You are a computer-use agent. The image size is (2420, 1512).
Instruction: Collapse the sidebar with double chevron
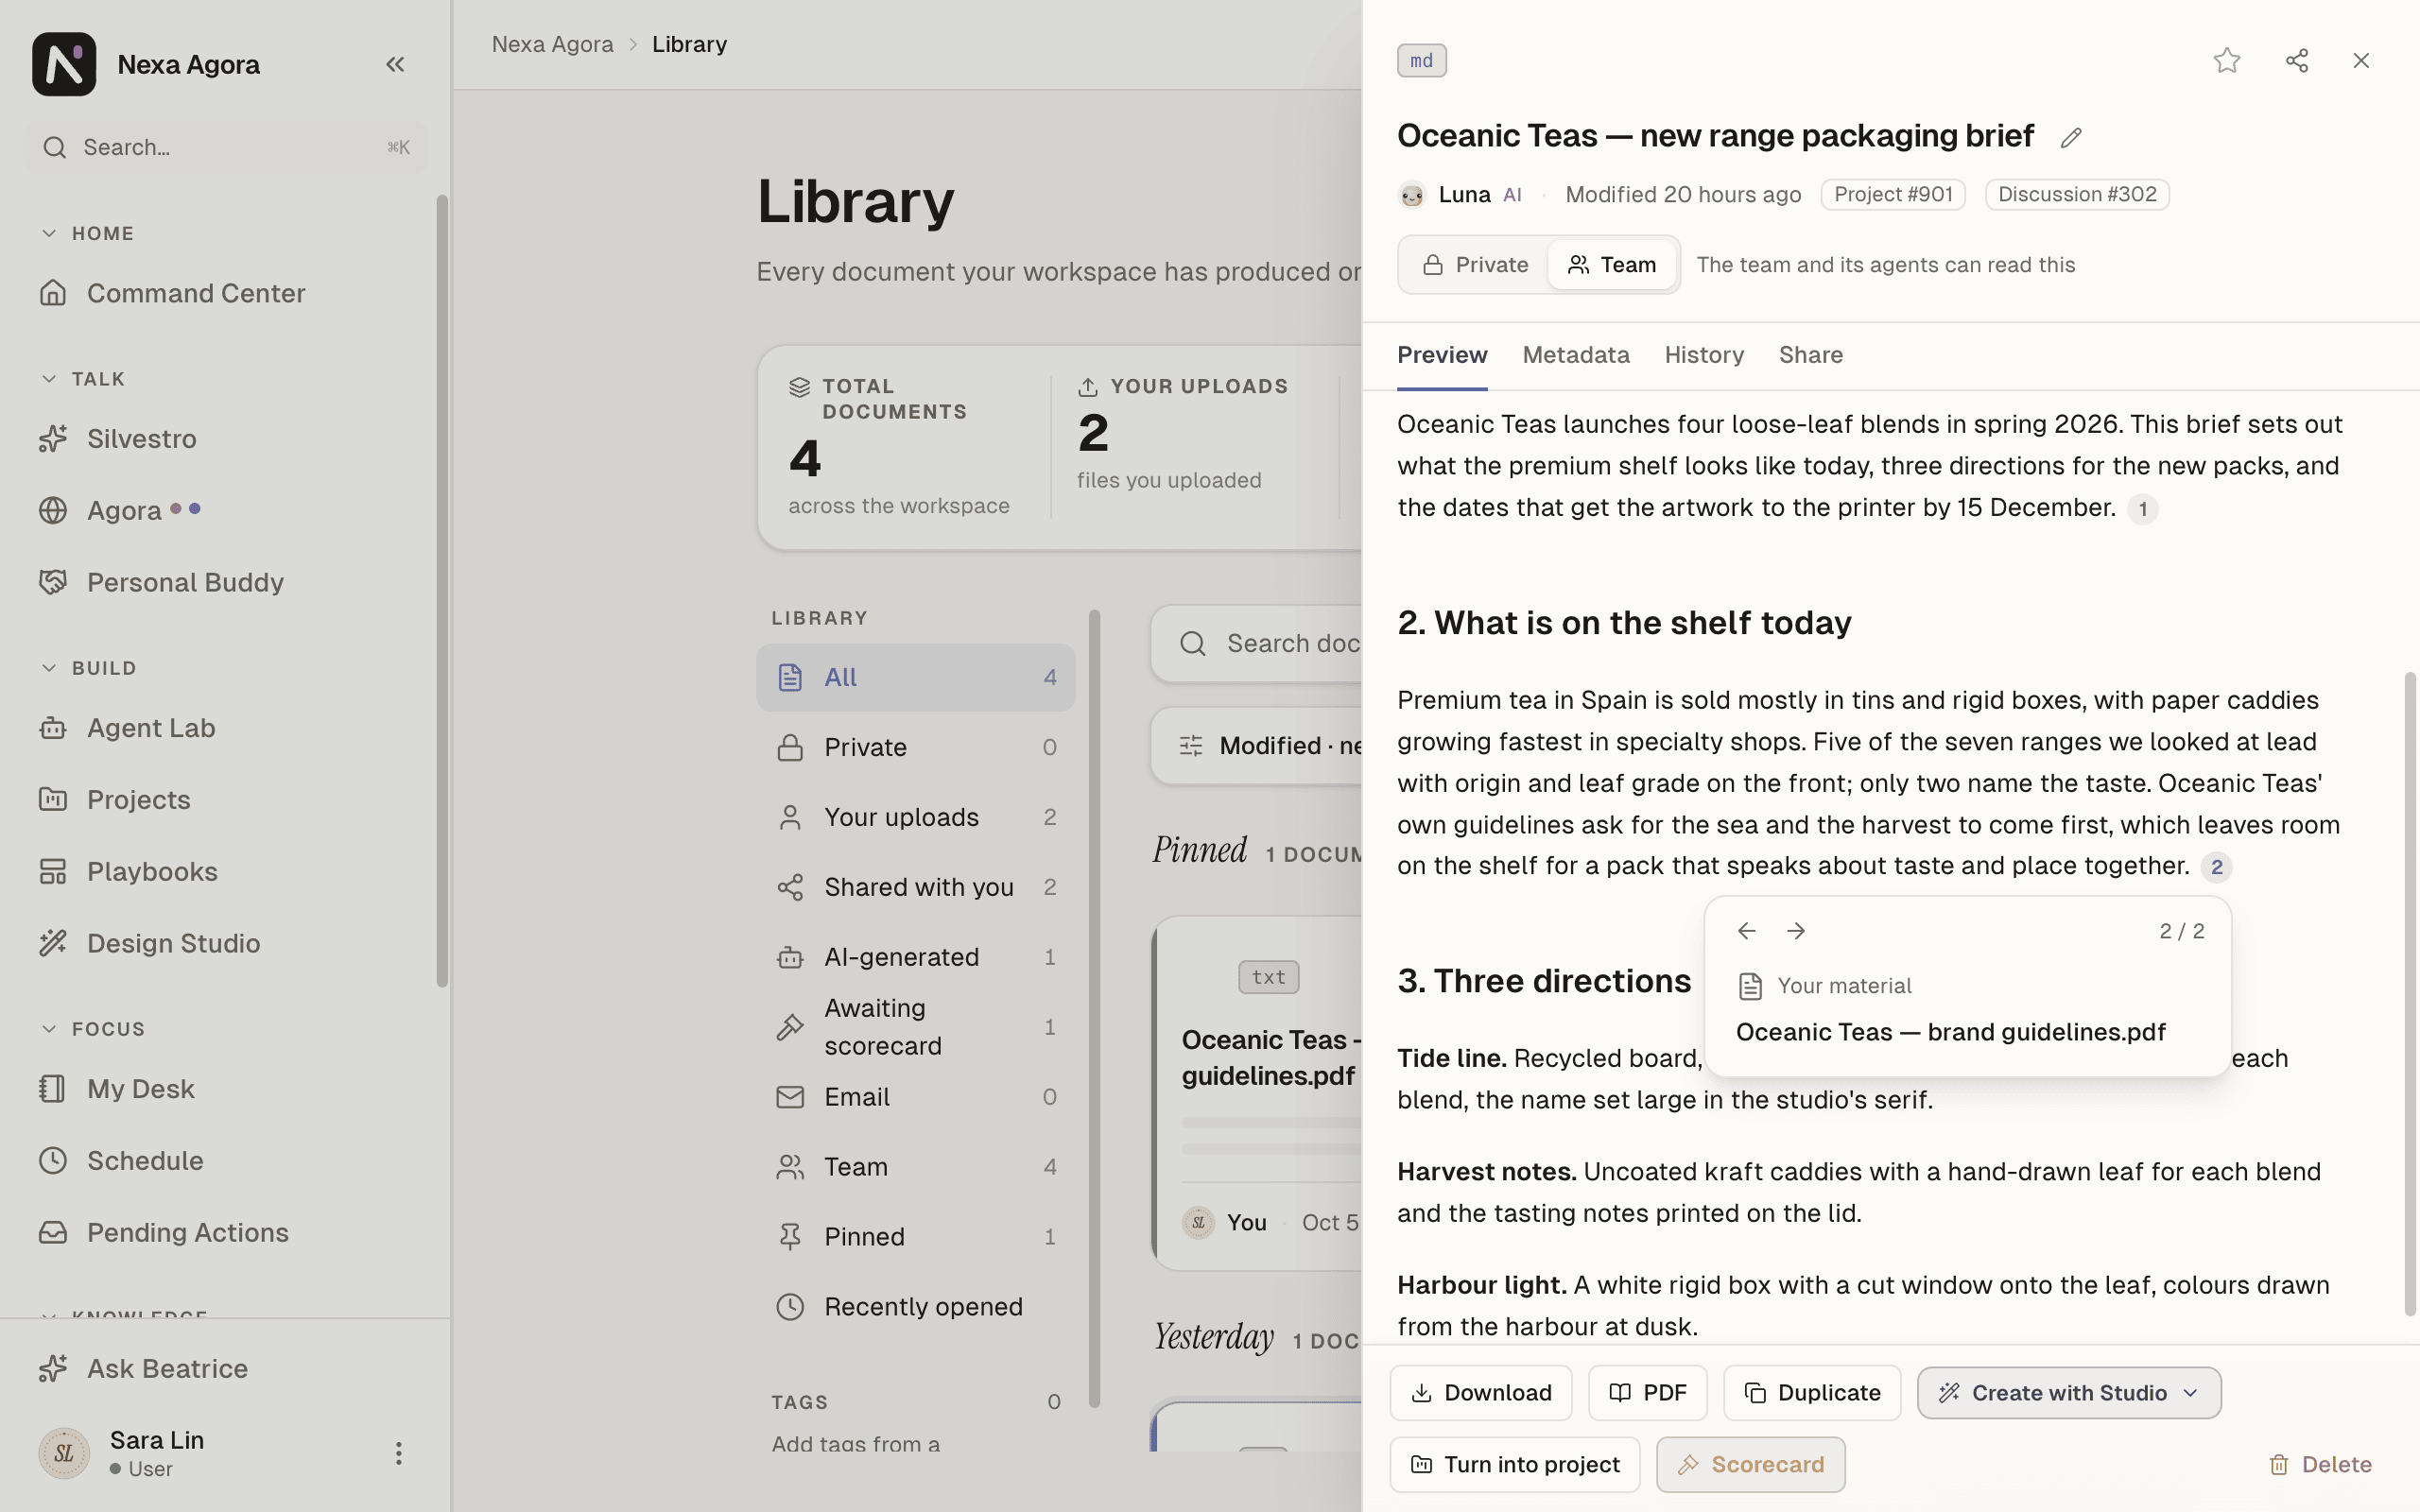tap(395, 64)
